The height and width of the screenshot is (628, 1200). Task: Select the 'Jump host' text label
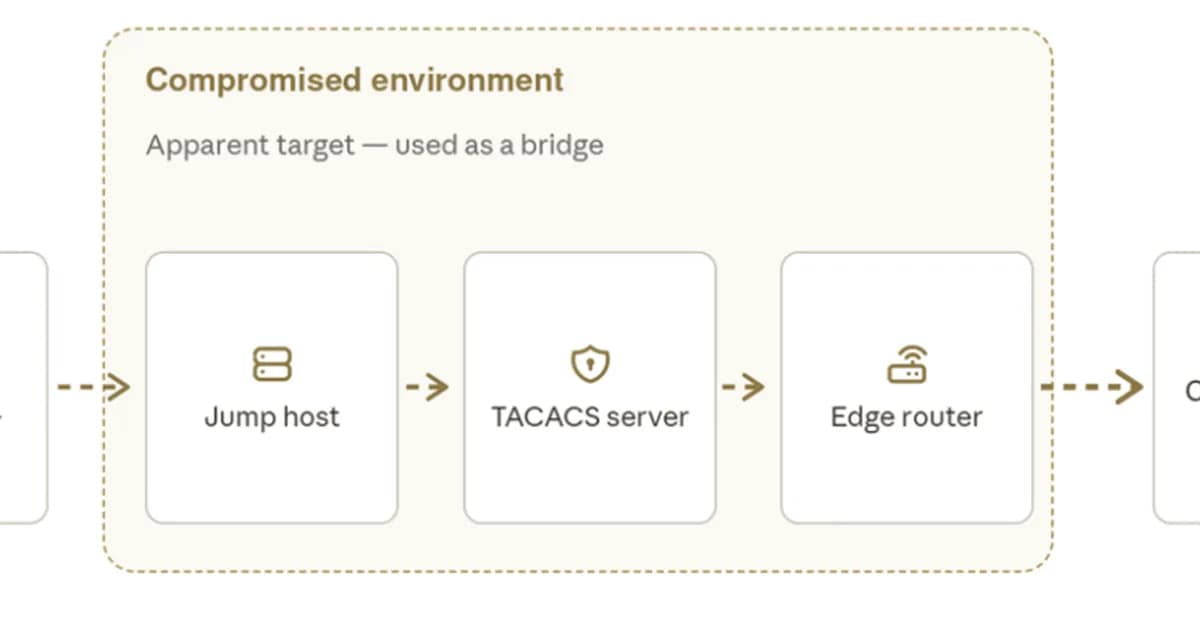click(272, 416)
